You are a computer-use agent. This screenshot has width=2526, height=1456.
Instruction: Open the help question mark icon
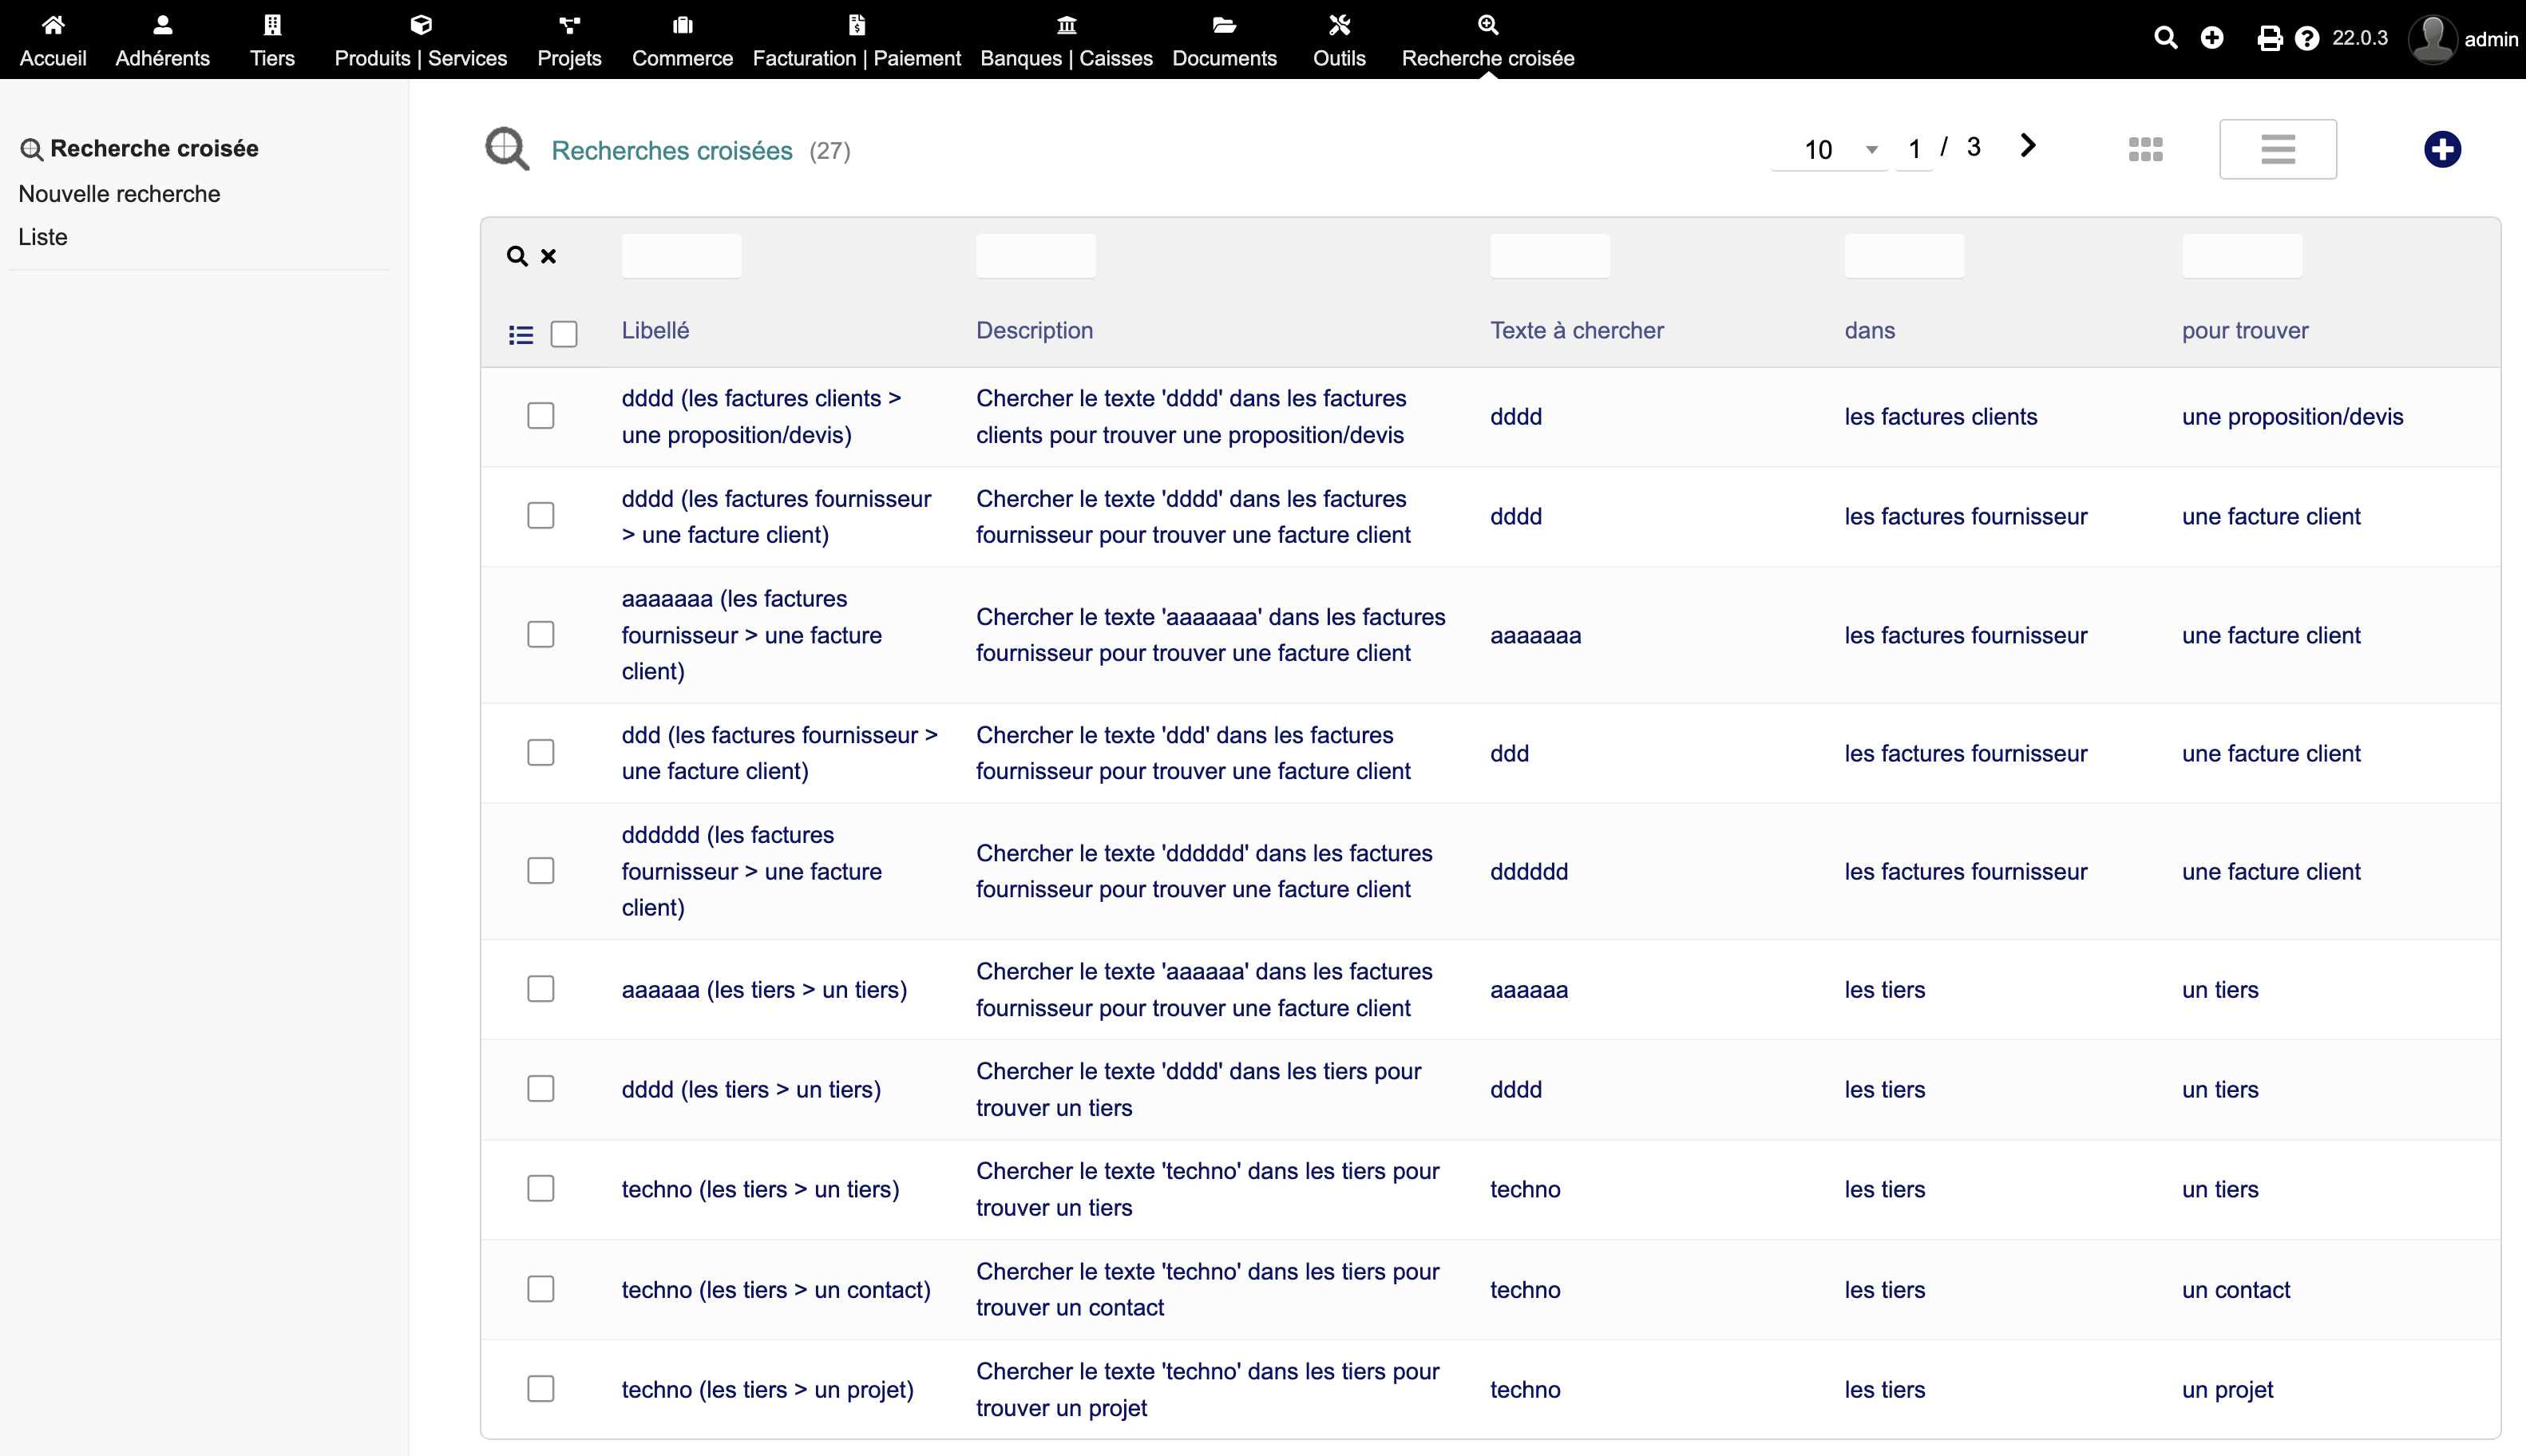pos(2306,38)
